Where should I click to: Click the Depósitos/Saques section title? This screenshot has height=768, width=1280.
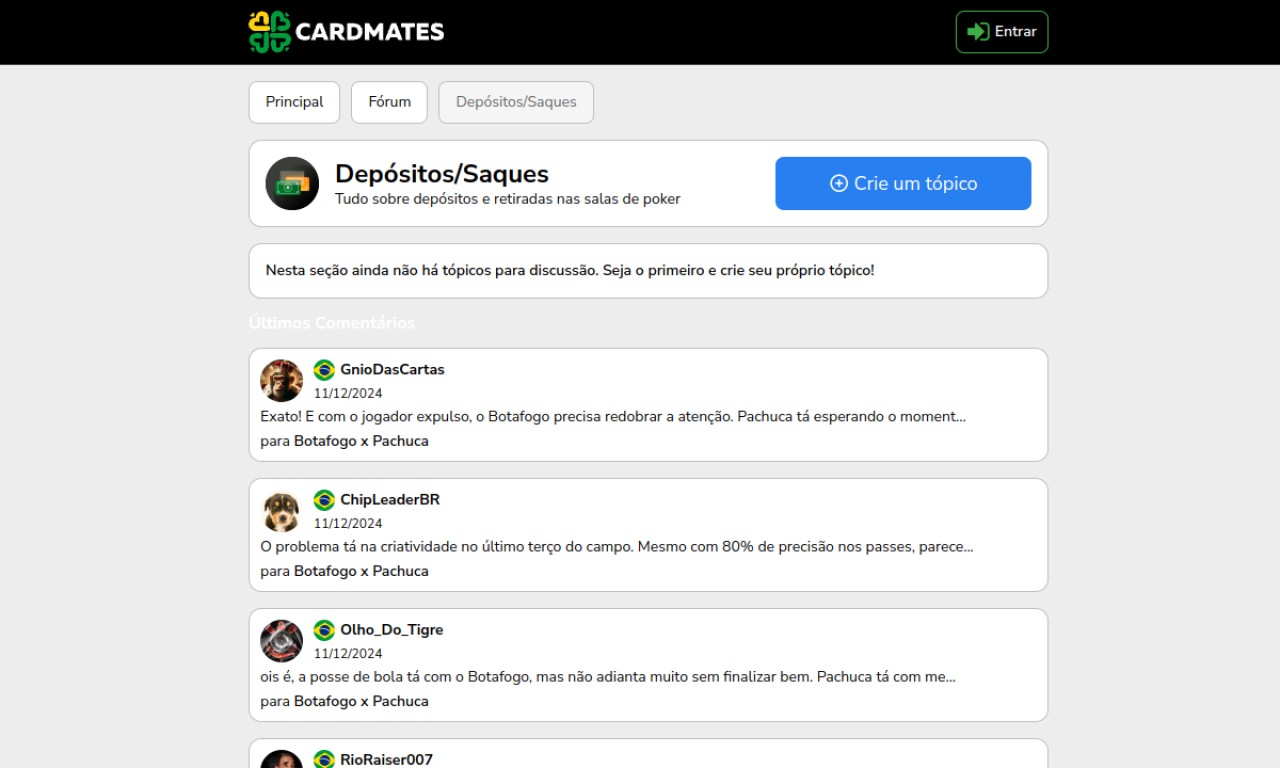pos(442,173)
